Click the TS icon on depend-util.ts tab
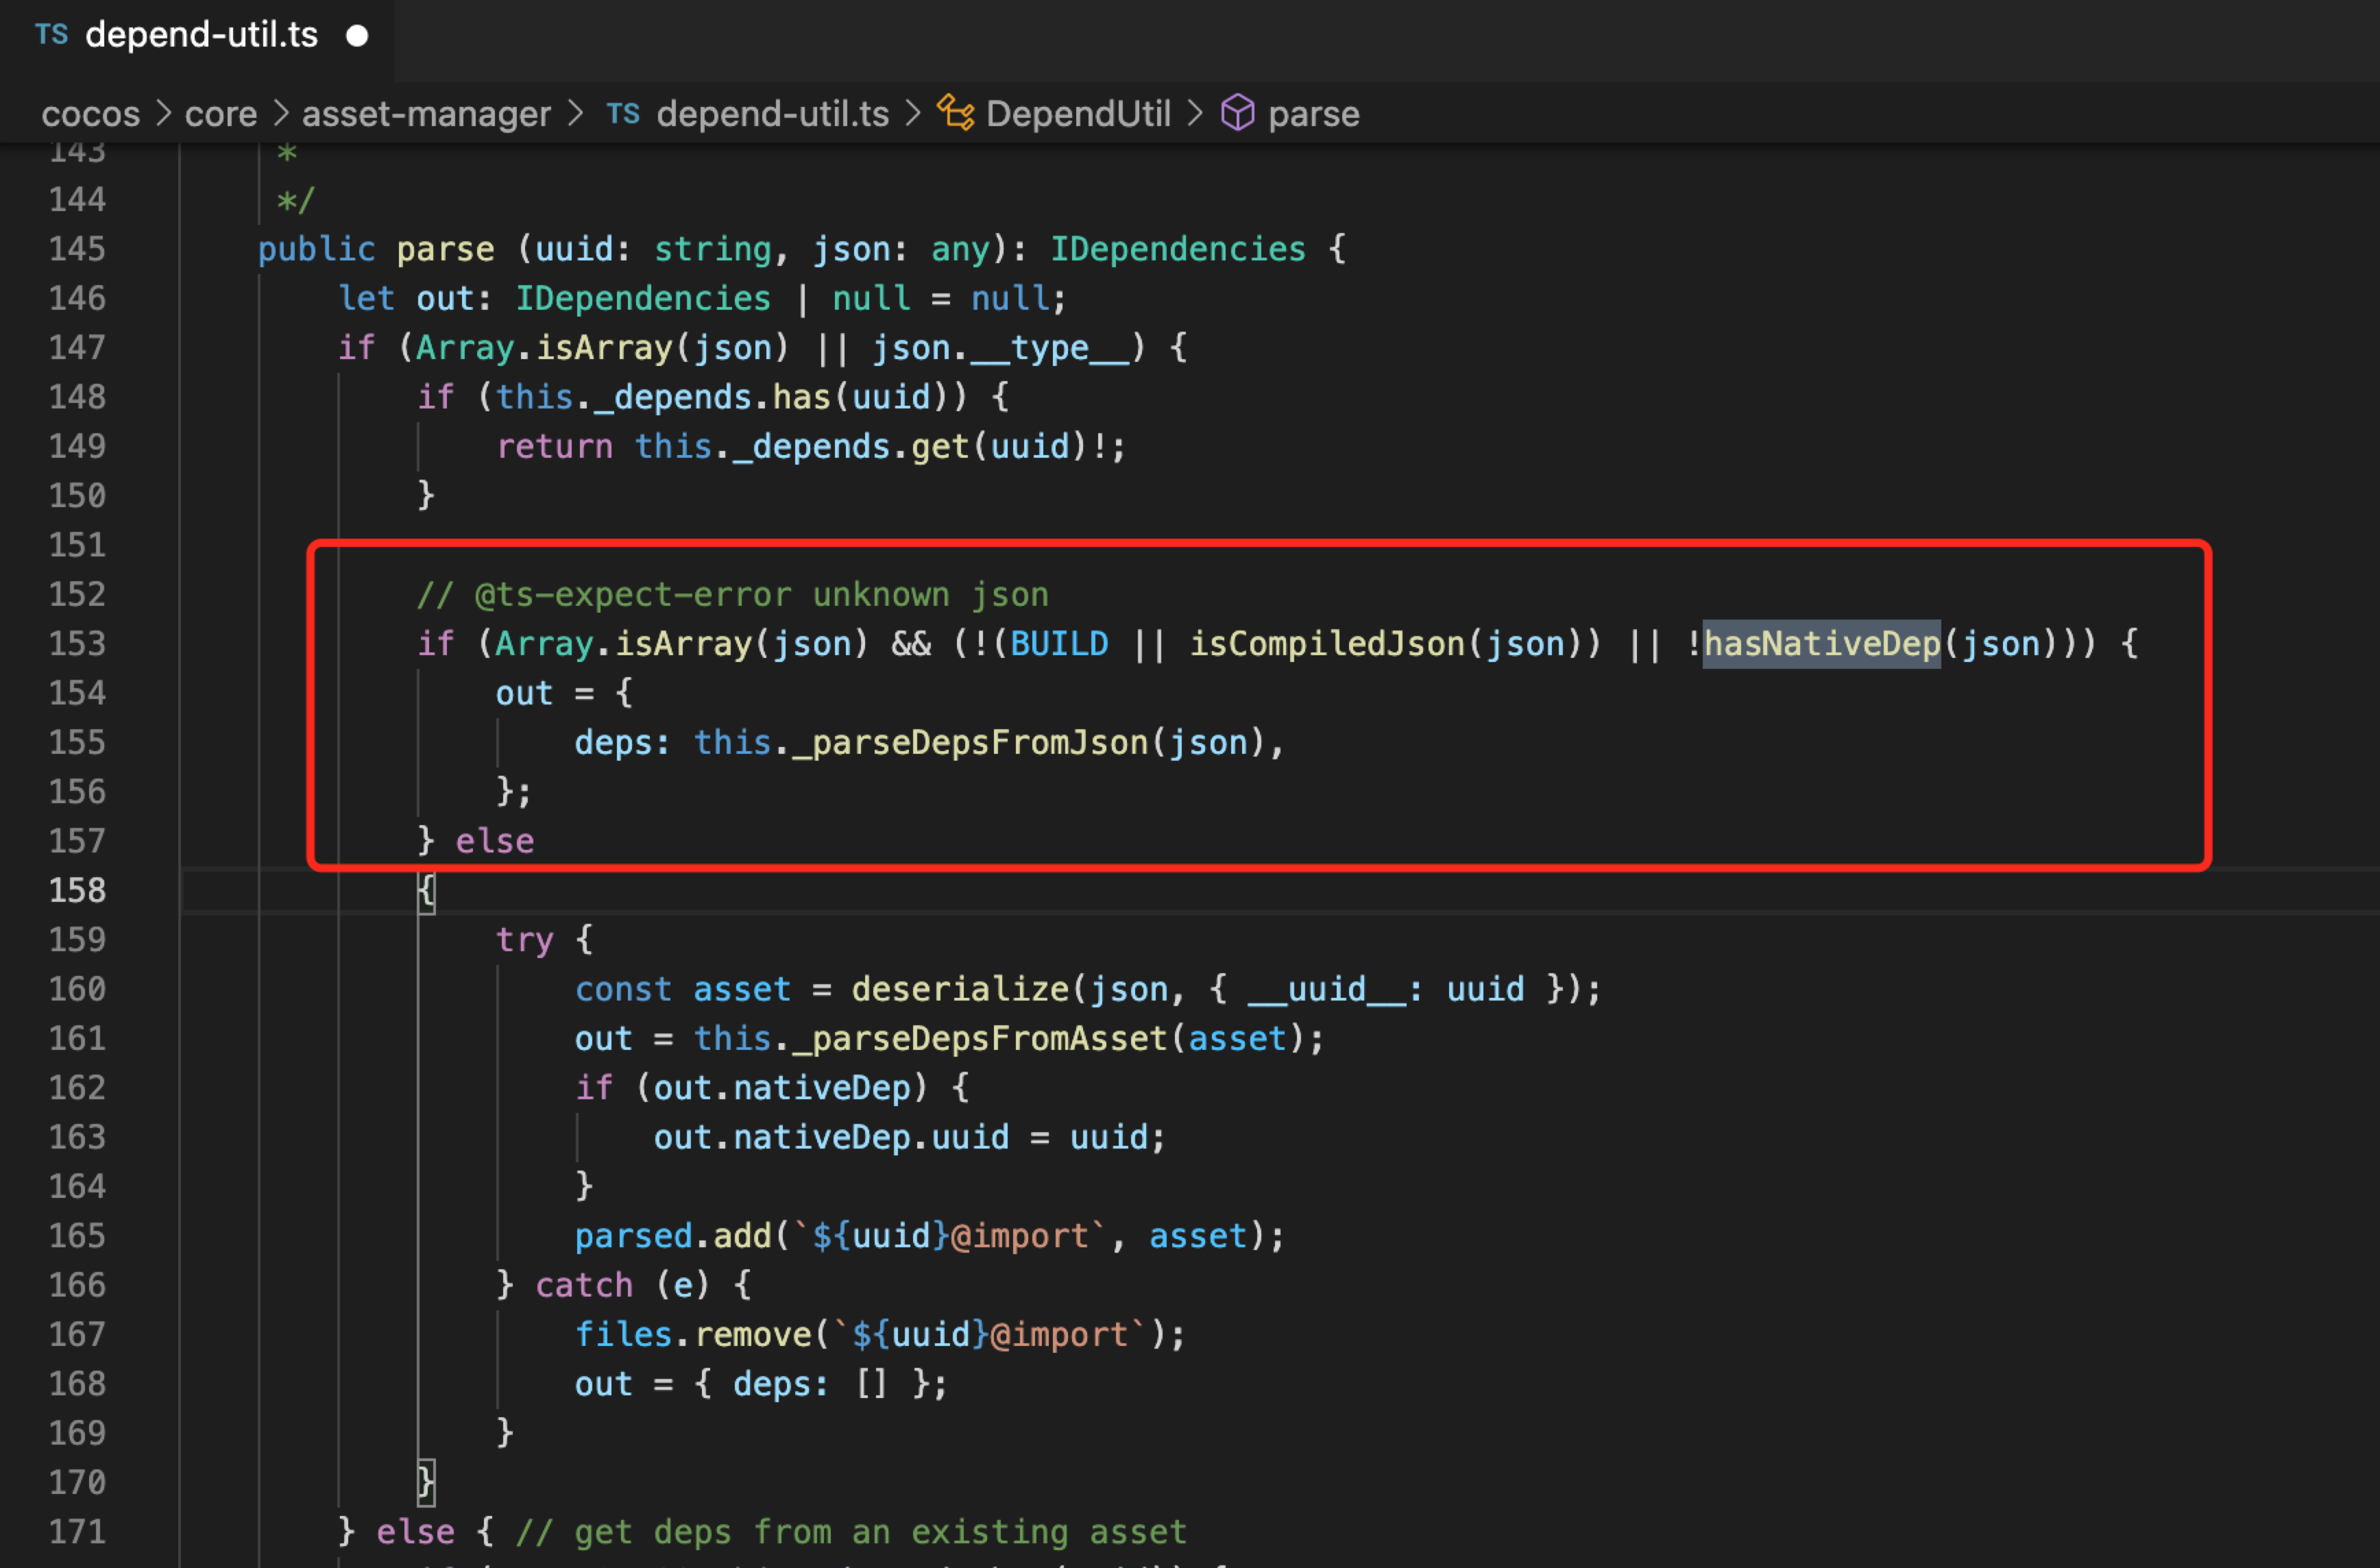 [51, 35]
